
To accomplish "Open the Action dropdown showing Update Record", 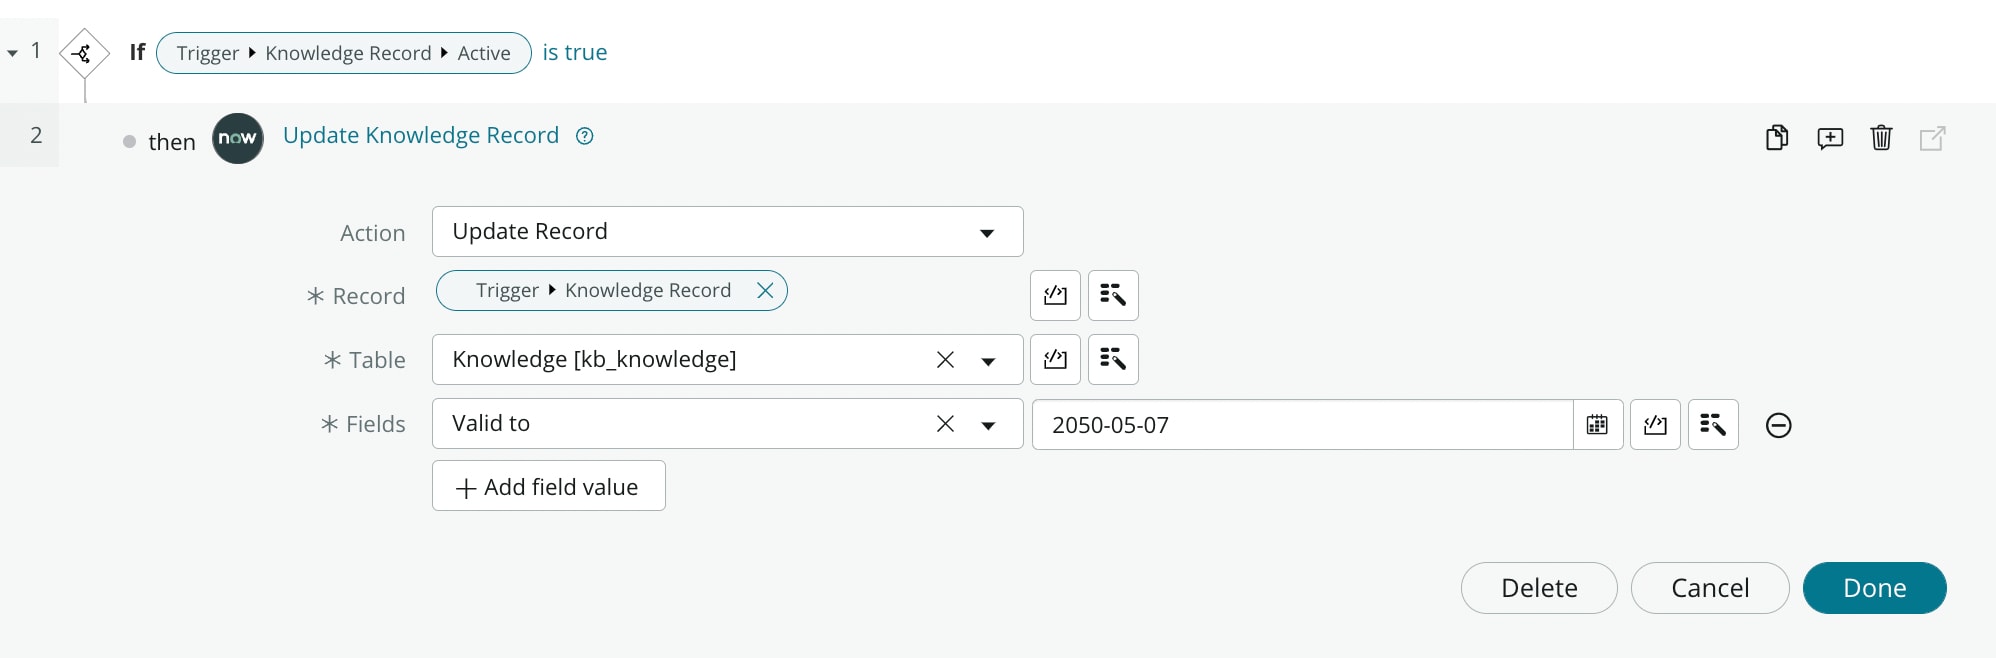I will pos(727,232).
